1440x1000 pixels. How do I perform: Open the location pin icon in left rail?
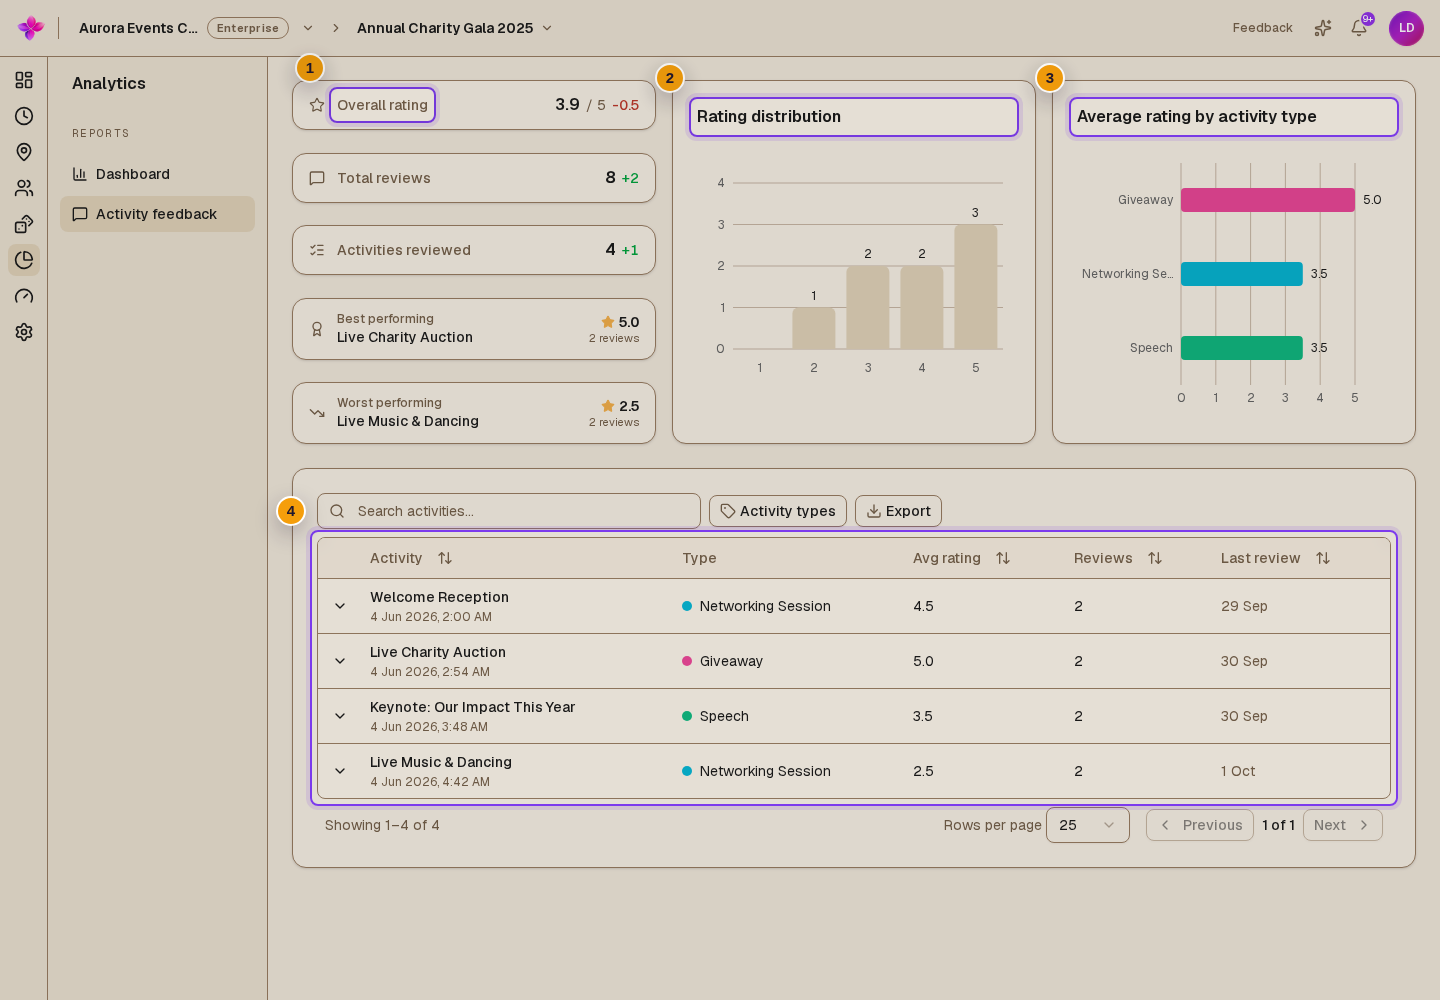pyautogui.click(x=24, y=152)
